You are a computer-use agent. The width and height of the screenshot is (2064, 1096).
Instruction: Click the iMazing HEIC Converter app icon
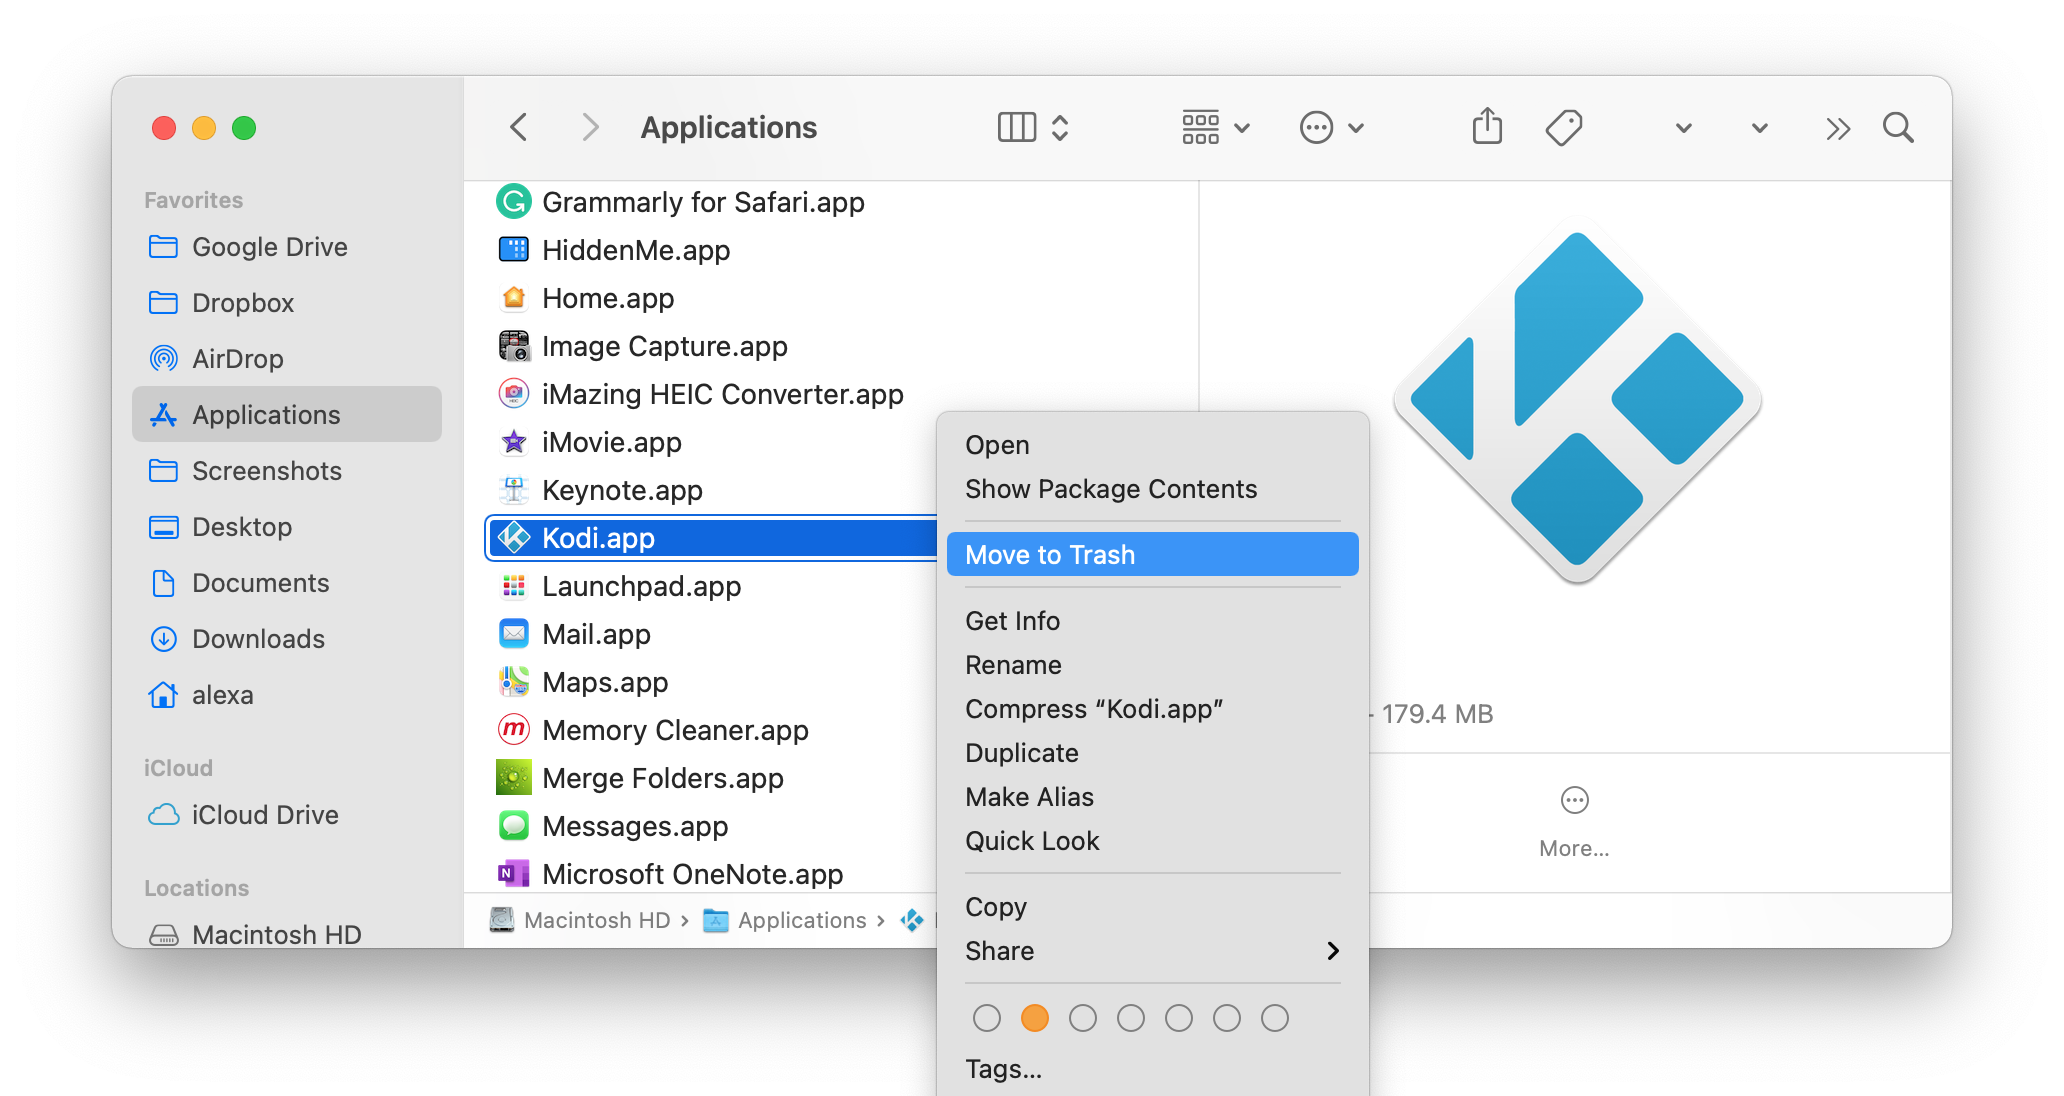pyautogui.click(x=515, y=394)
